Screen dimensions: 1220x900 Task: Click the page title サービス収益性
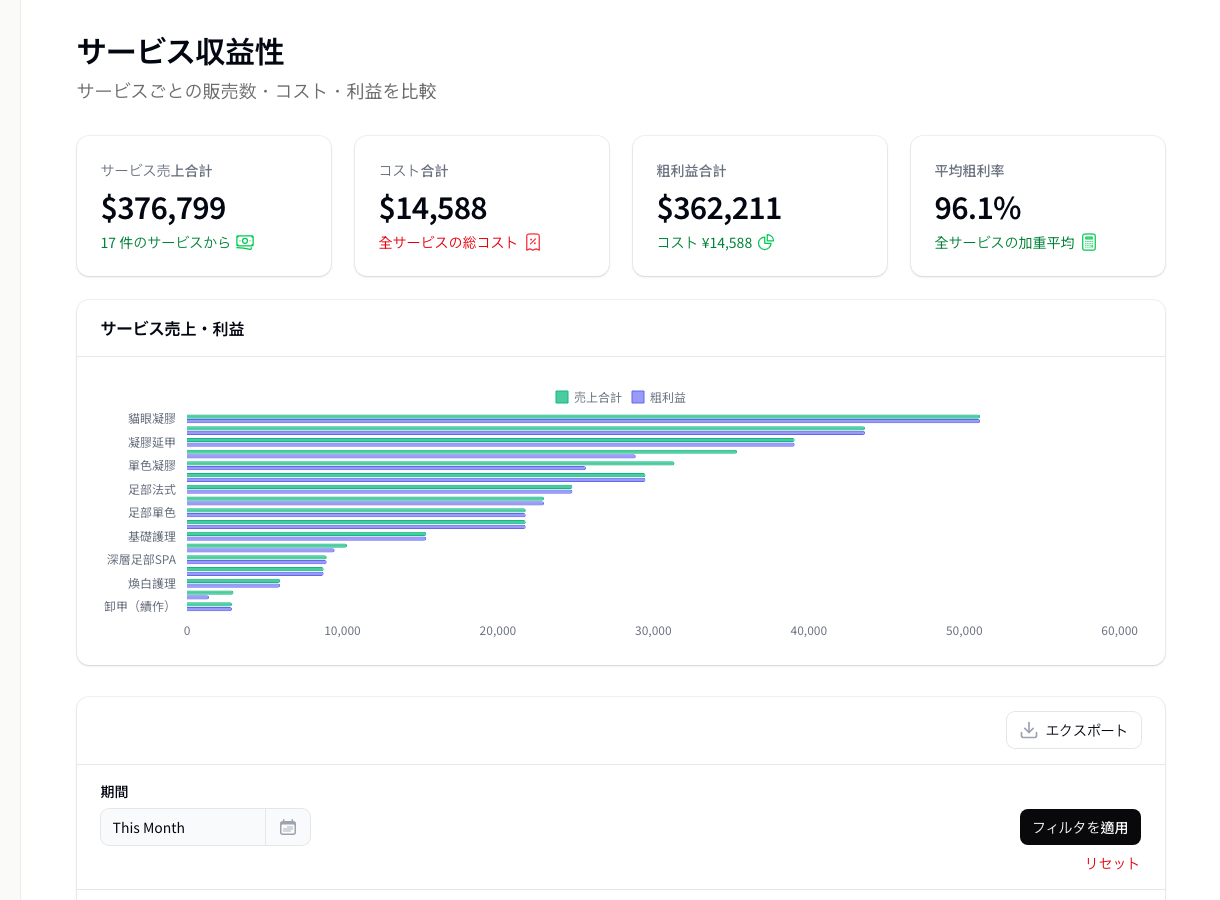point(181,51)
